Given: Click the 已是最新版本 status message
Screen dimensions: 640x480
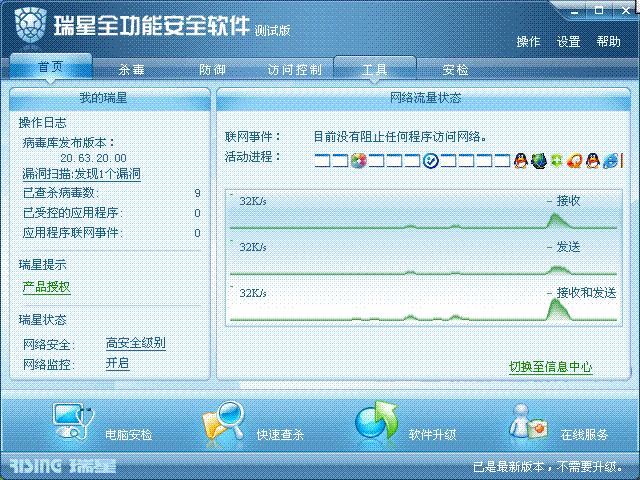Looking at the screenshot, I should click(548, 467).
